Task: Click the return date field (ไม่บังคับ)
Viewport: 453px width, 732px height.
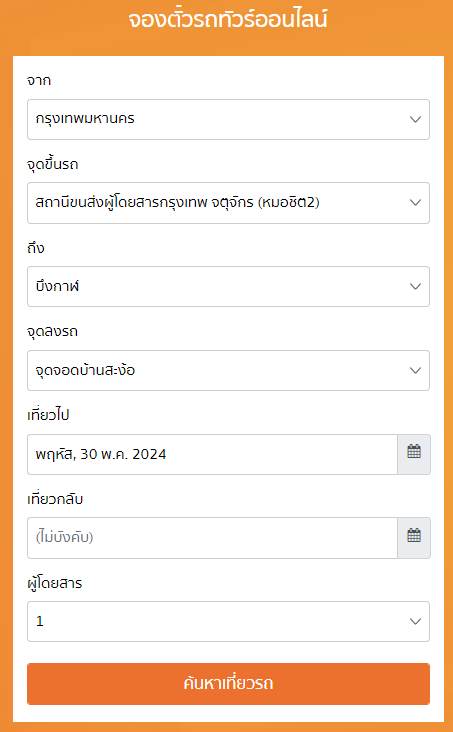Action: pyautogui.click(x=212, y=538)
